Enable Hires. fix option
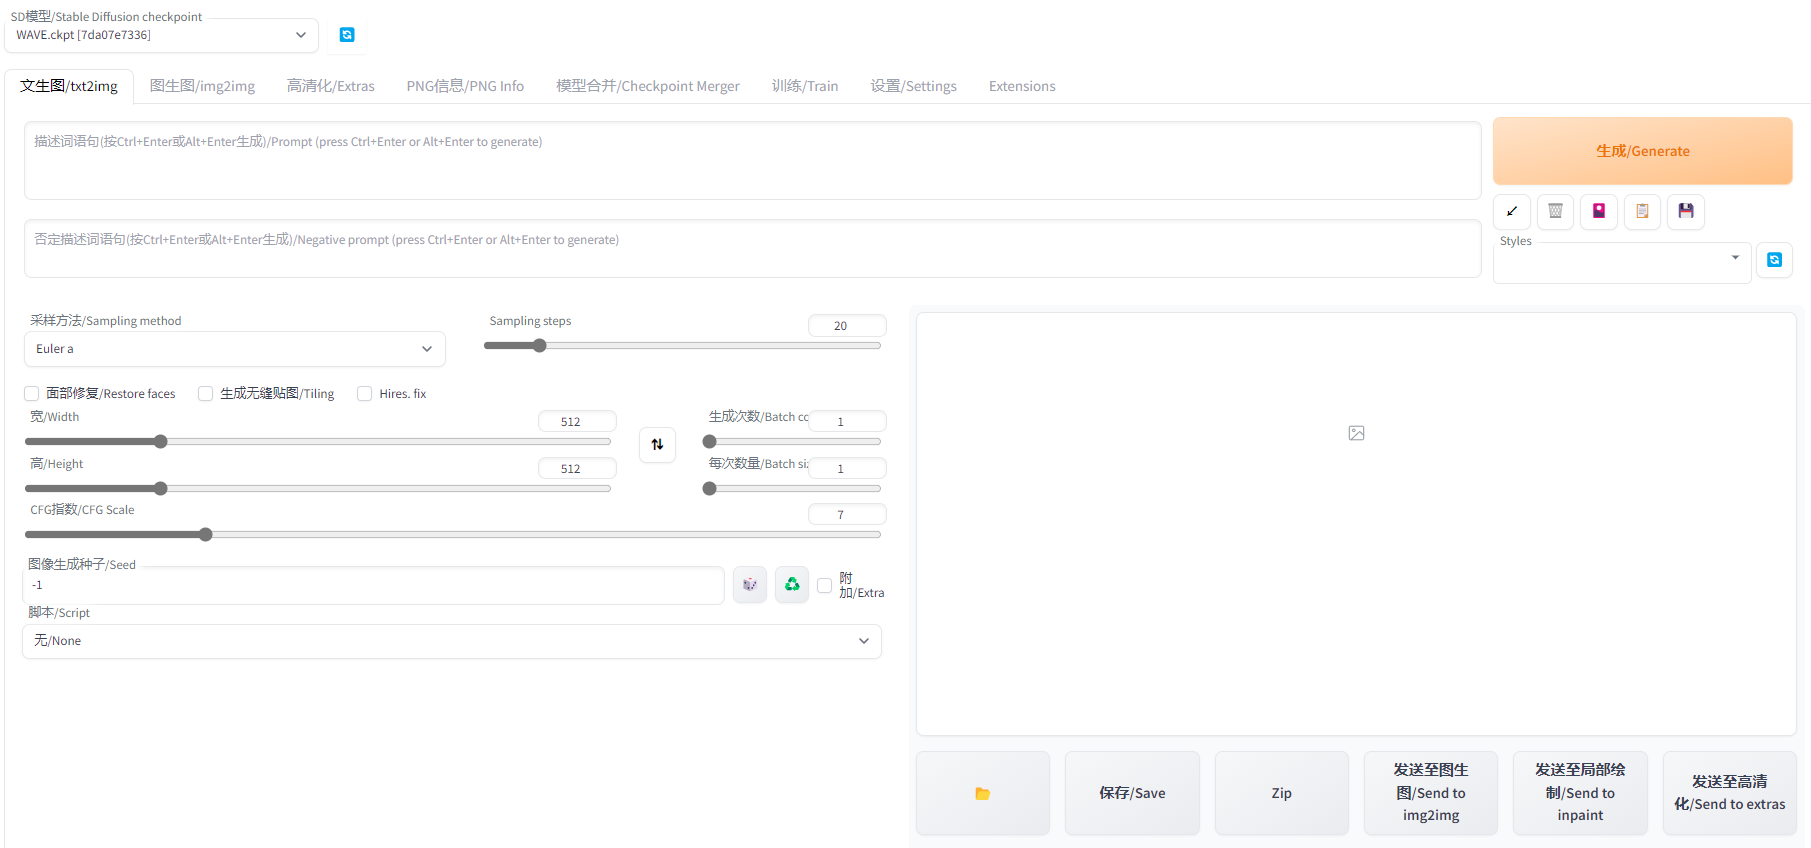Viewport: 1811px width, 848px height. pos(365,394)
